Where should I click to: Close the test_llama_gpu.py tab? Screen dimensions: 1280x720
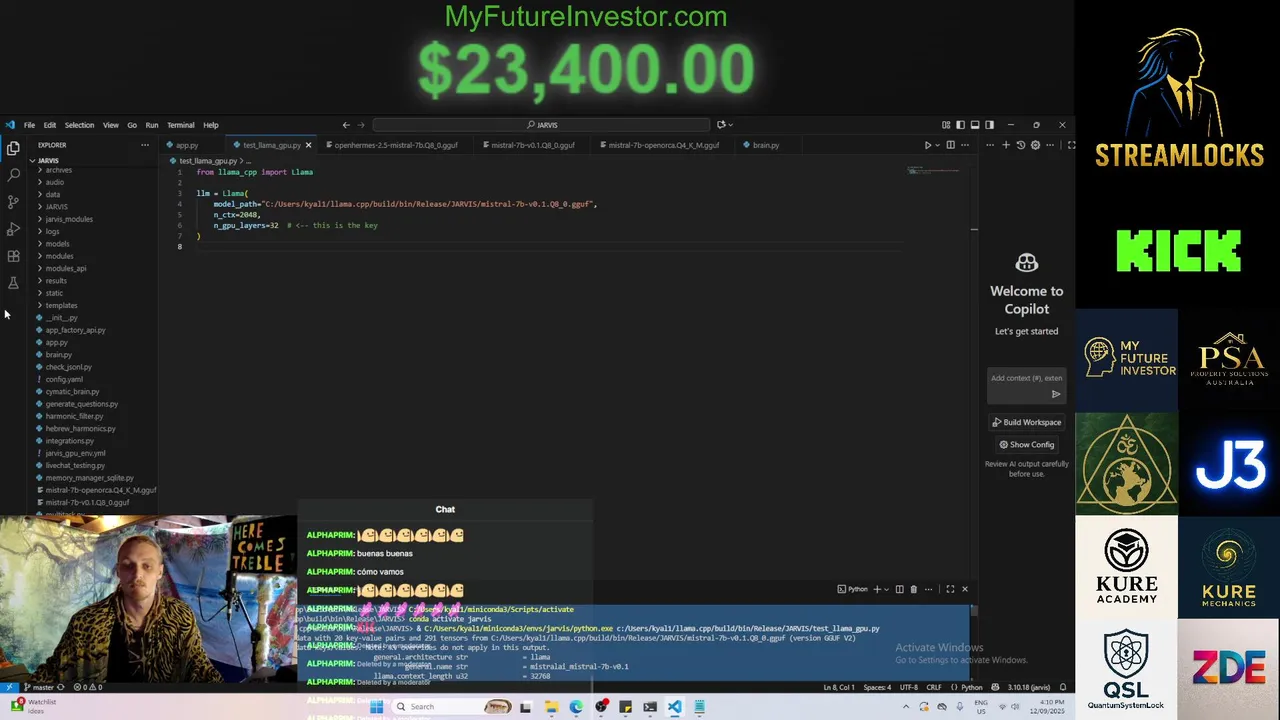click(x=308, y=145)
